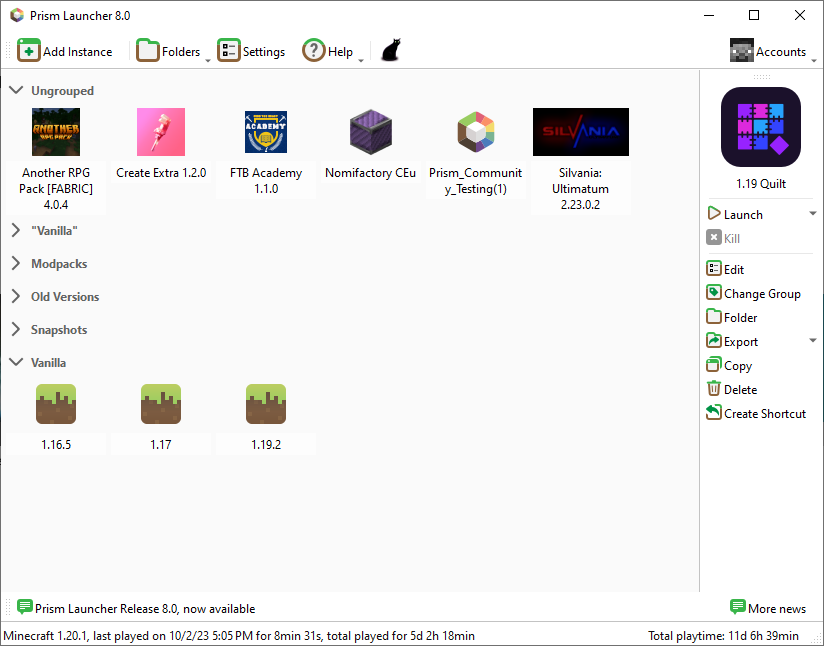Click the Help icon
824x646 pixels.
pyautogui.click(x=314, y=50)
